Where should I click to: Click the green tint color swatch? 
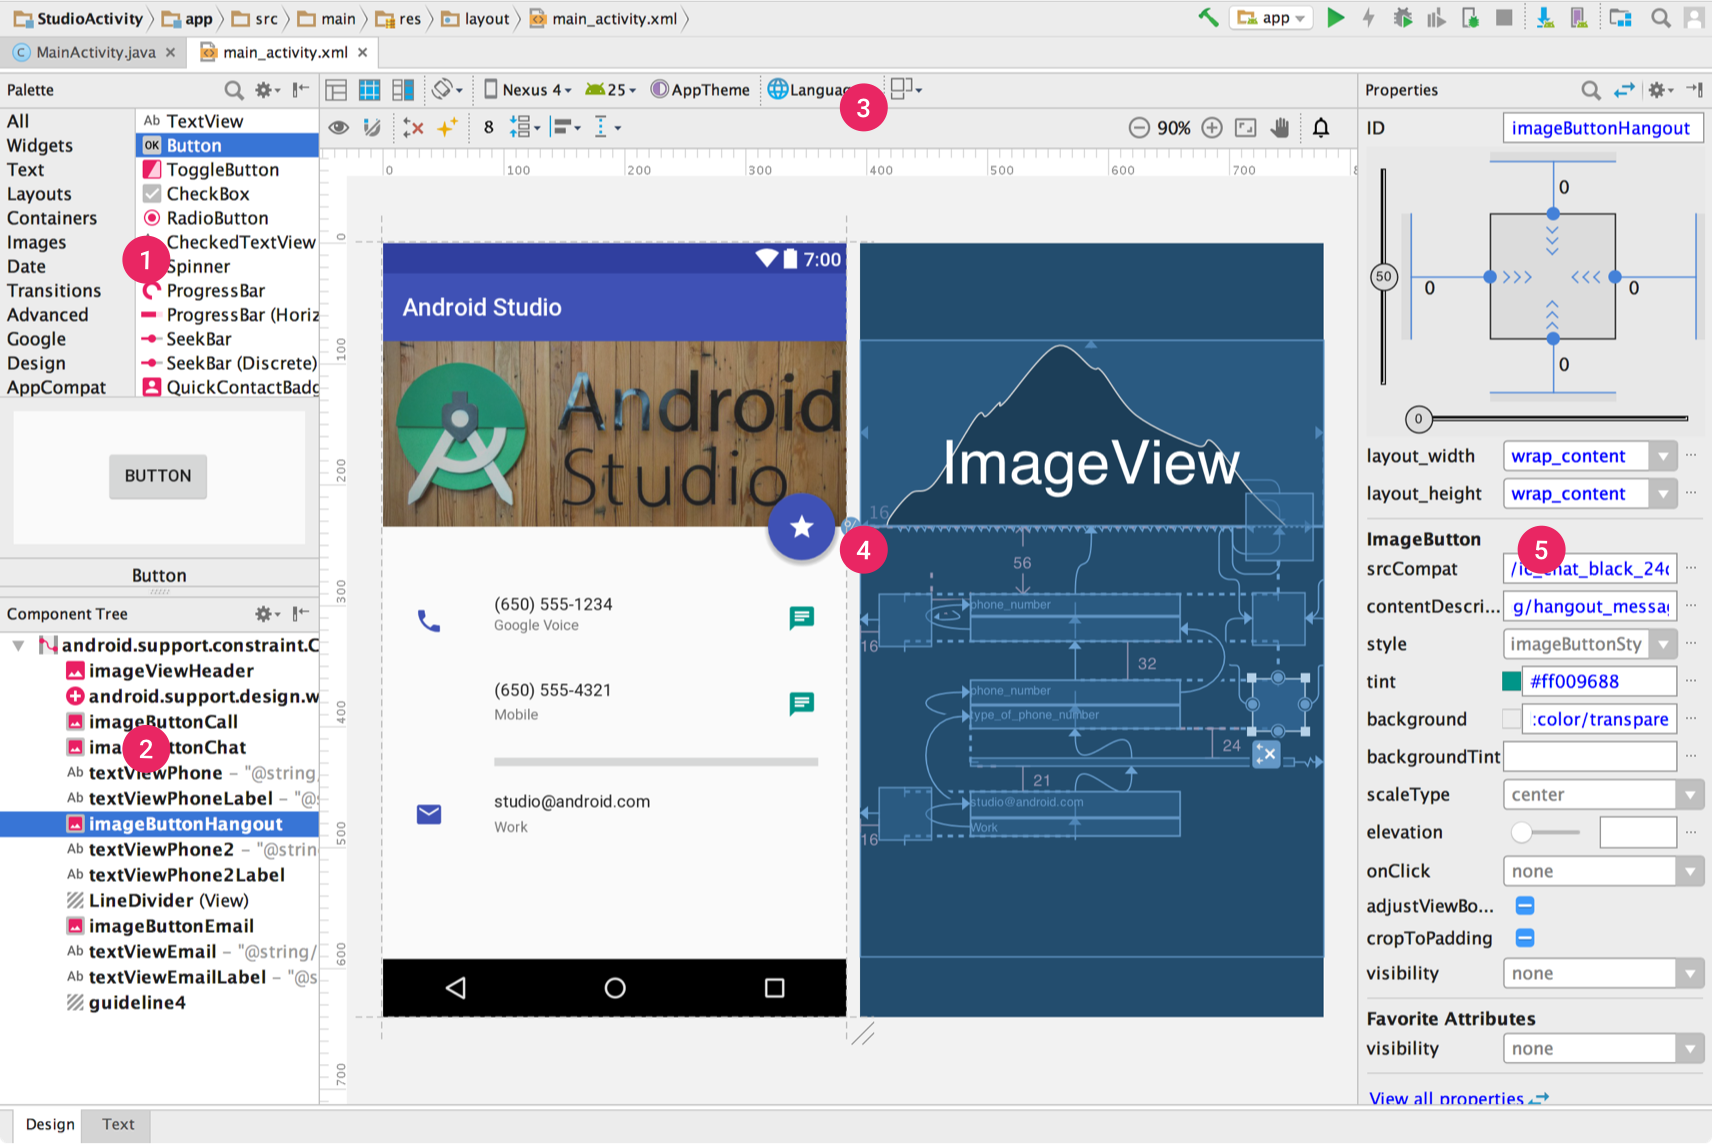point(1511,682)
